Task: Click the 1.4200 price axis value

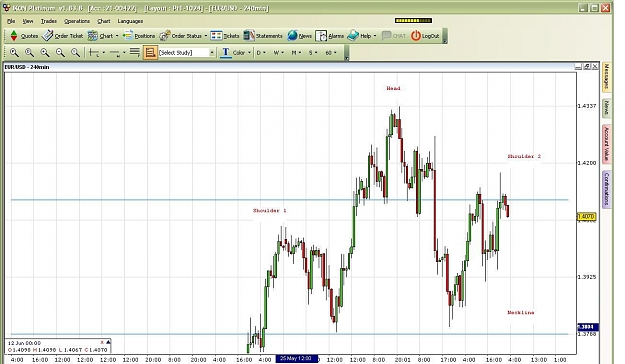Action: point(587,163)
